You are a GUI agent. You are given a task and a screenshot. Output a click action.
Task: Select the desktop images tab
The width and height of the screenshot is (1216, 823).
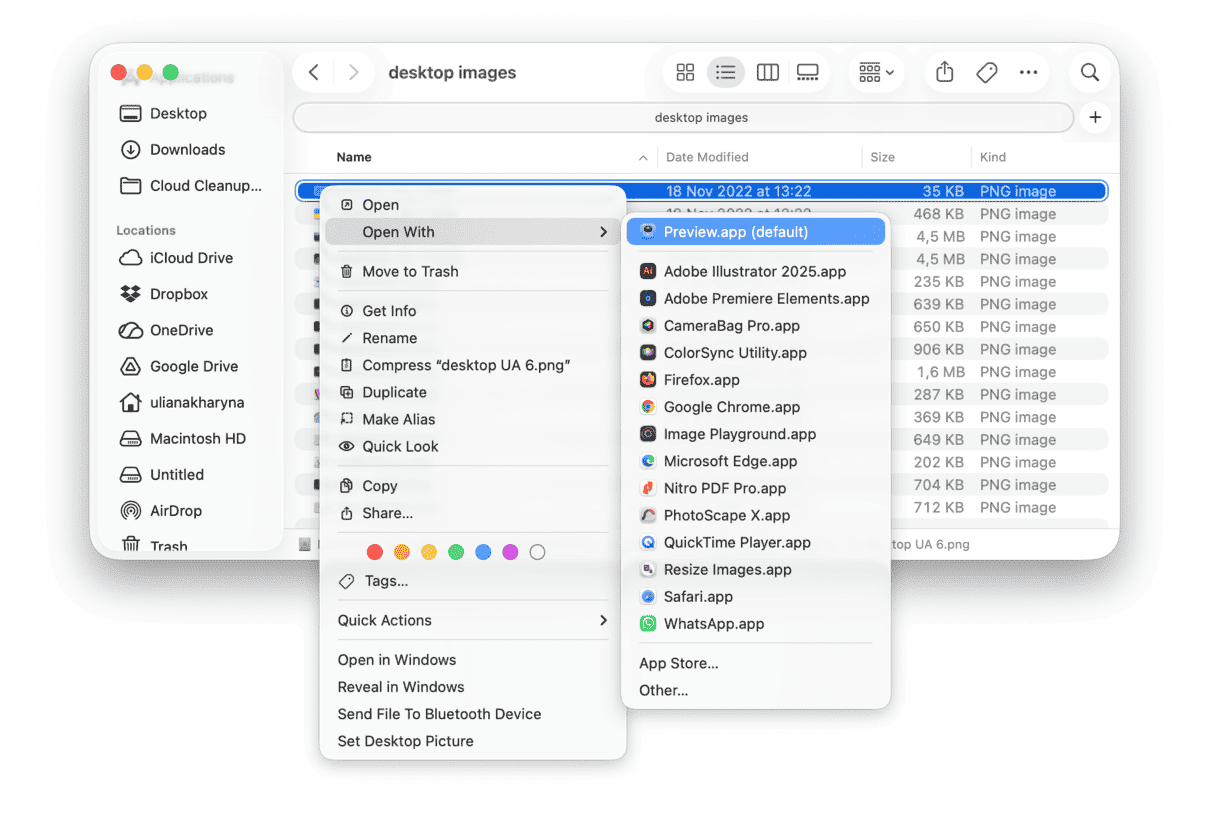[684, 117]
